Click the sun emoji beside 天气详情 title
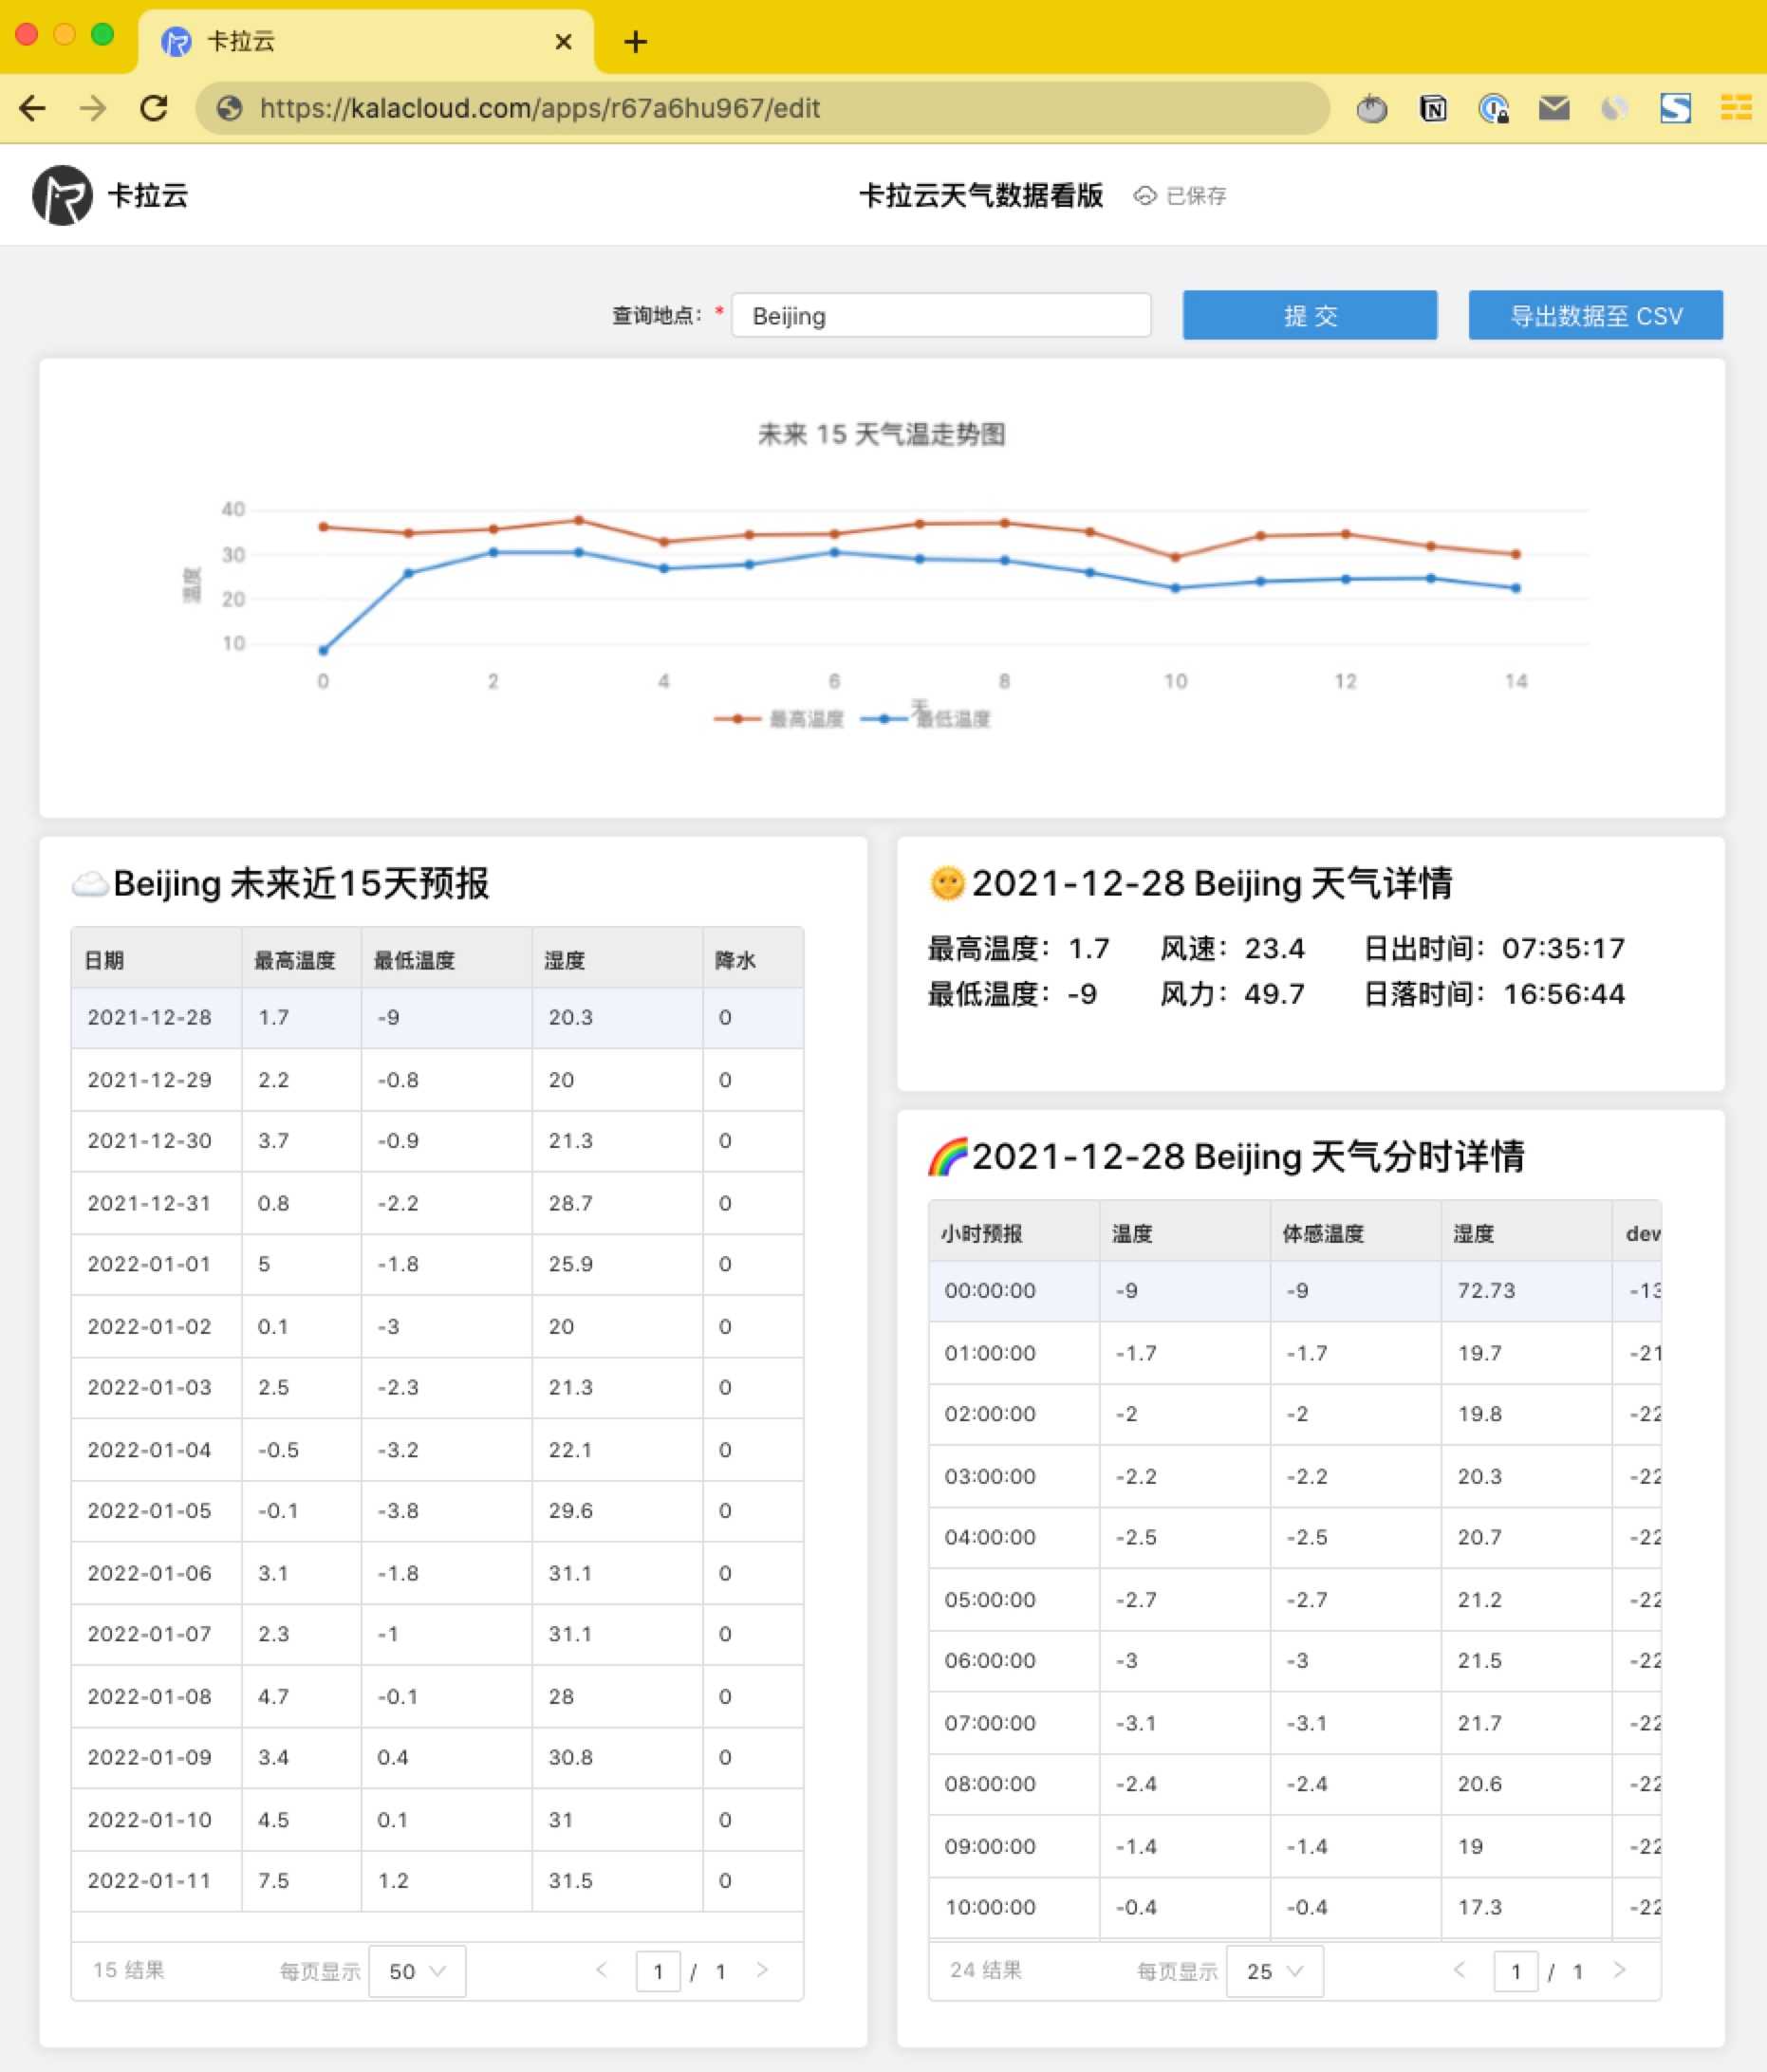Image resolution: width=1767 pixels, height=2072 pixels. click(947, 884)
